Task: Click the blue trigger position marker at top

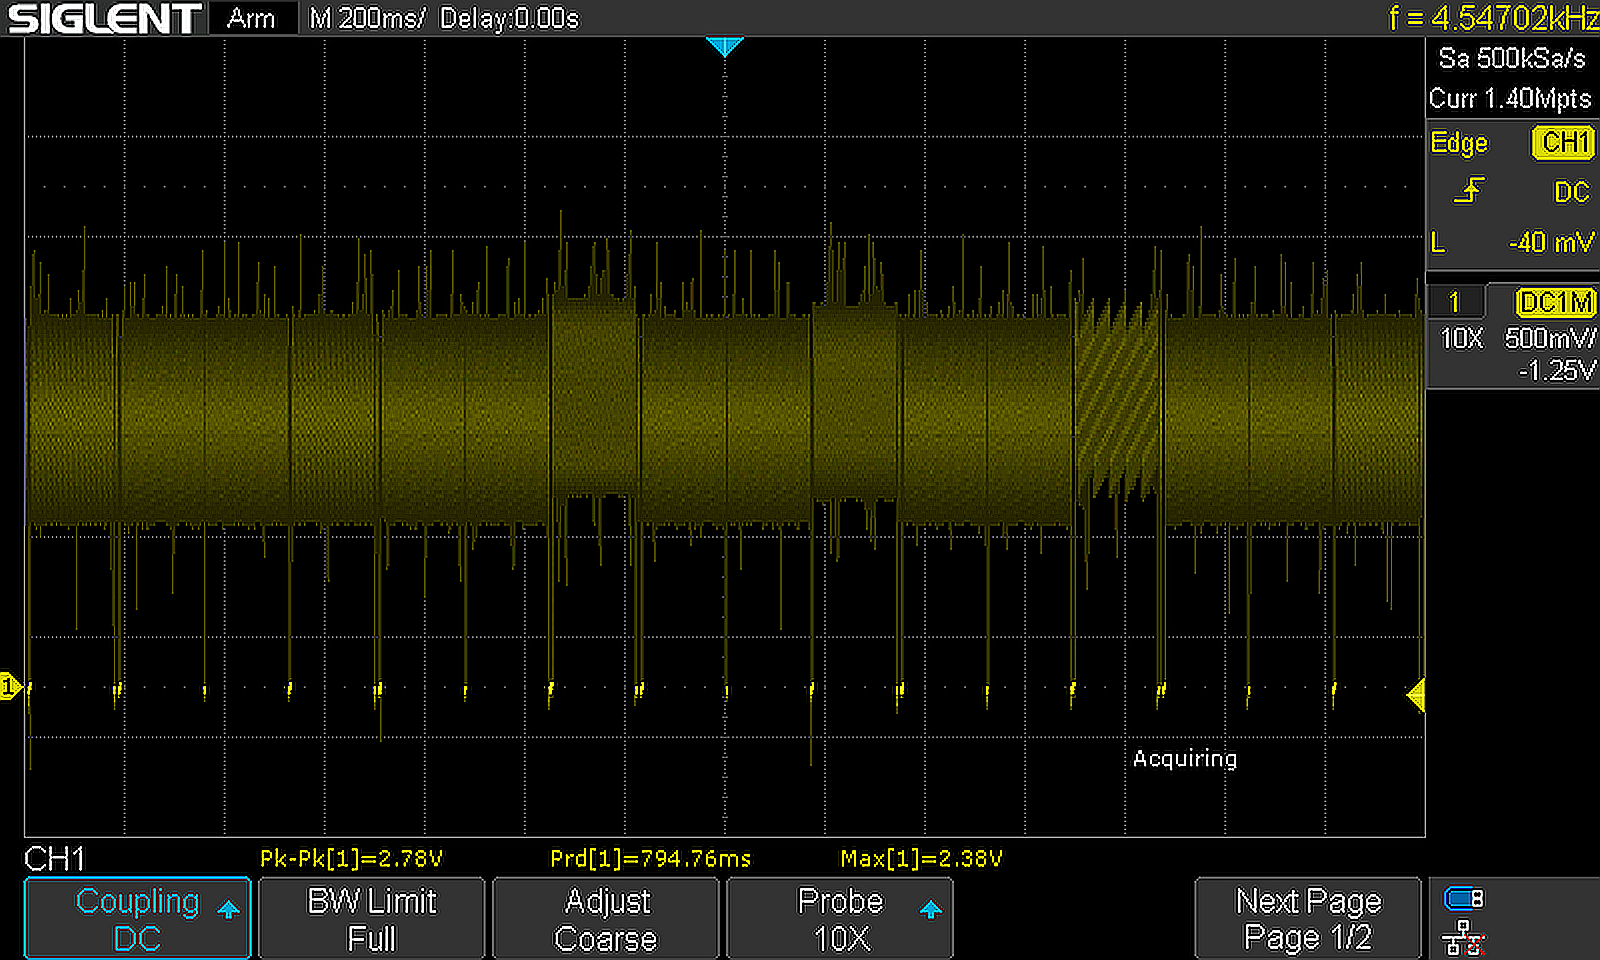Action: 724,46
